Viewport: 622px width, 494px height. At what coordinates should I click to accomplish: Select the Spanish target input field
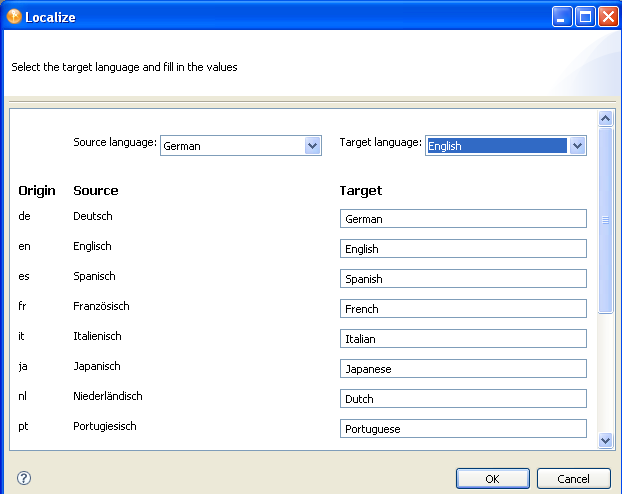point(463,279)
